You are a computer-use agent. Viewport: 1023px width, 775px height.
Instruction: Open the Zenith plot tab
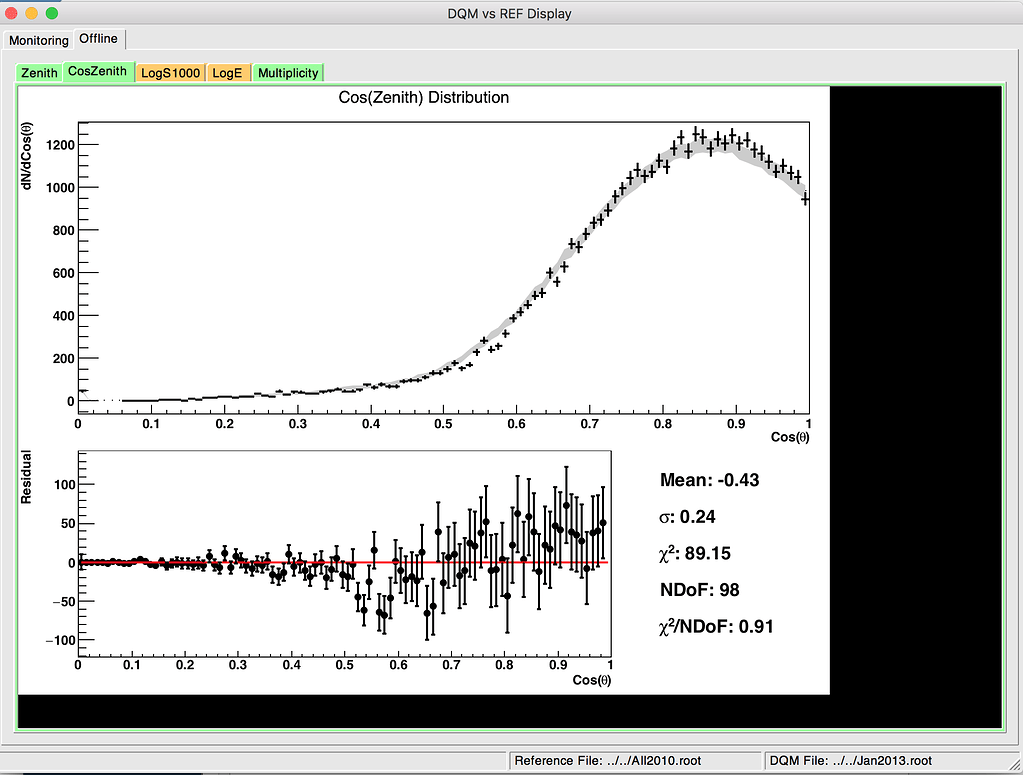coord(39,72)
